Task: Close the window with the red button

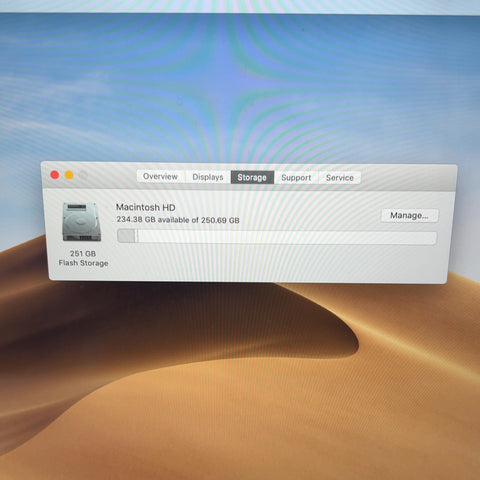Action: (55, 175)
